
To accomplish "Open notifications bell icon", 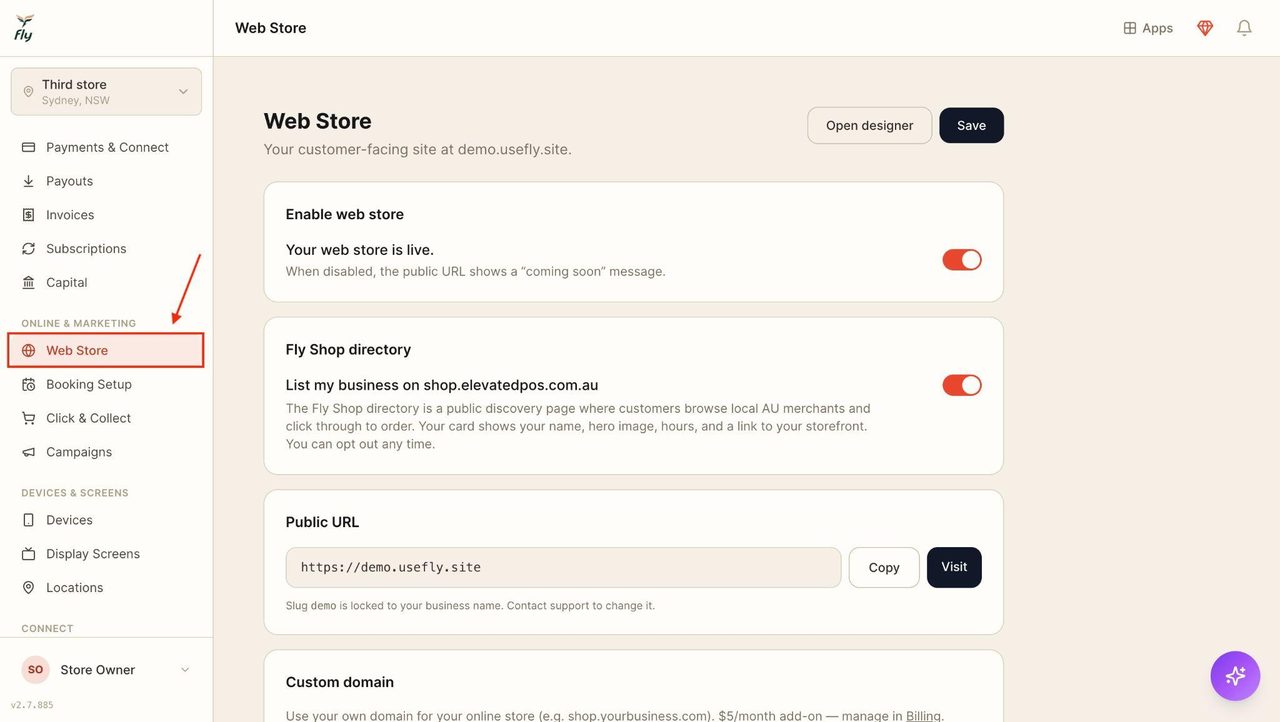I will [x=1244, y=28].
